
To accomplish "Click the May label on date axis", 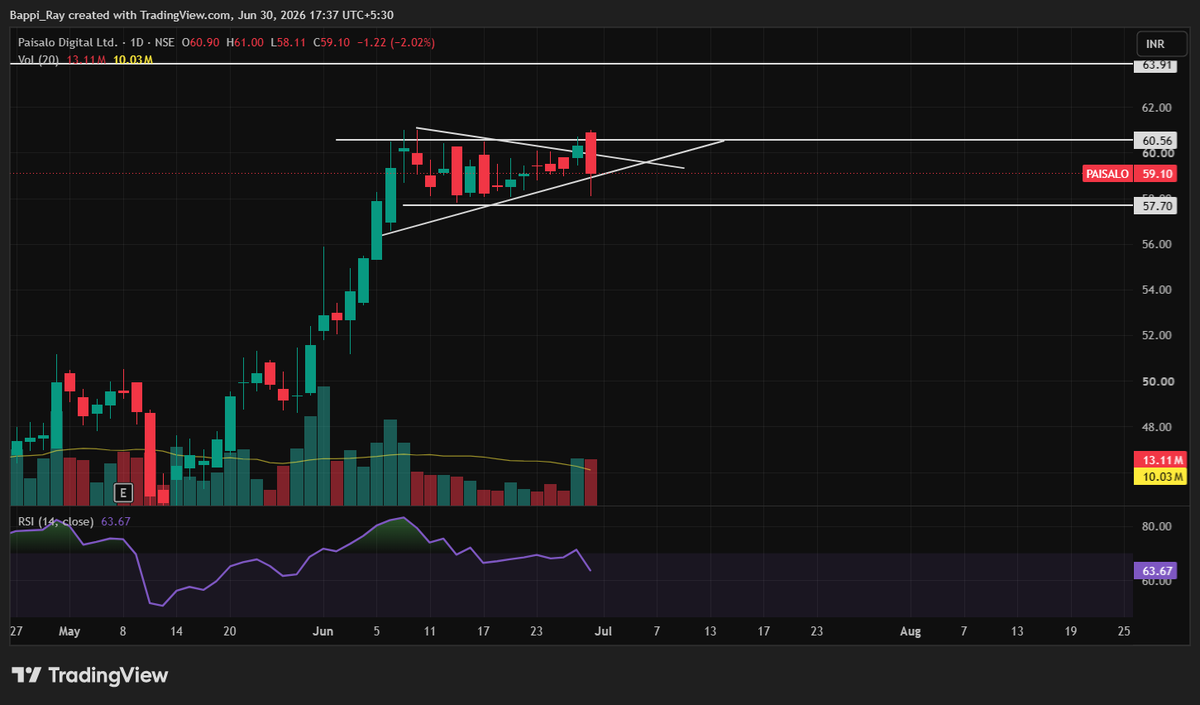I will click(x=69, y=631).
